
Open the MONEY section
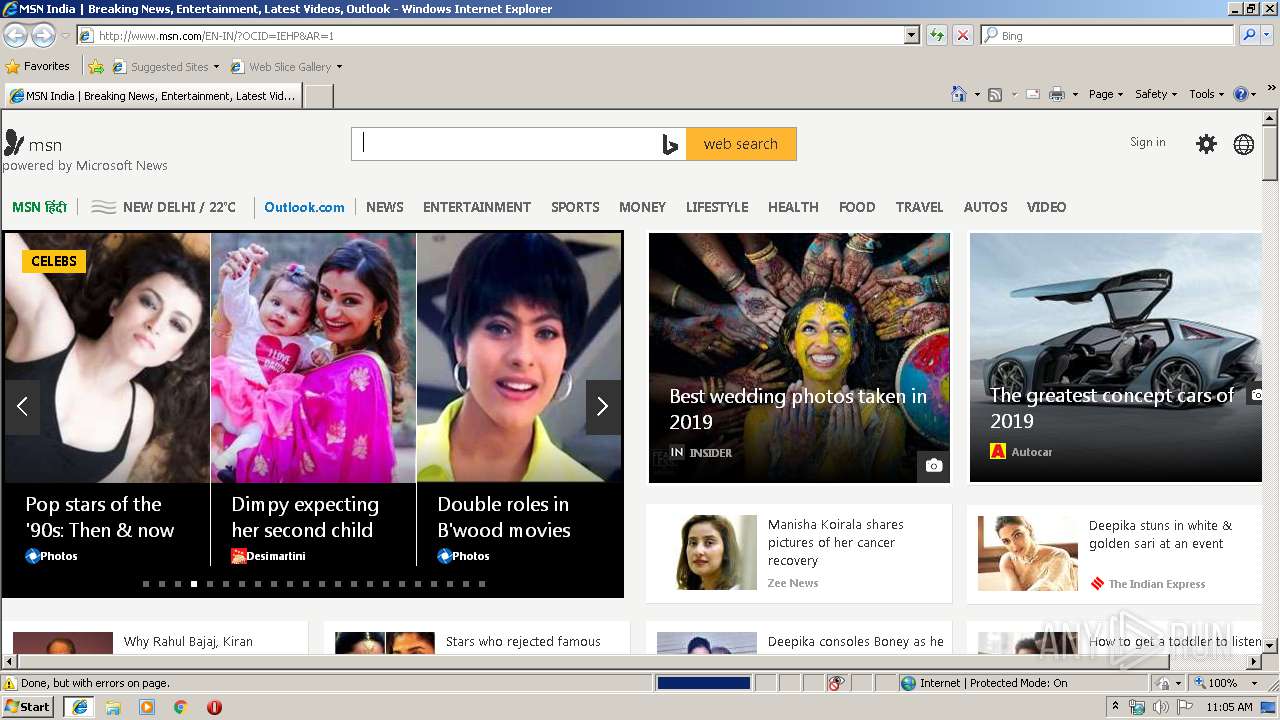(x=642, y=207)
